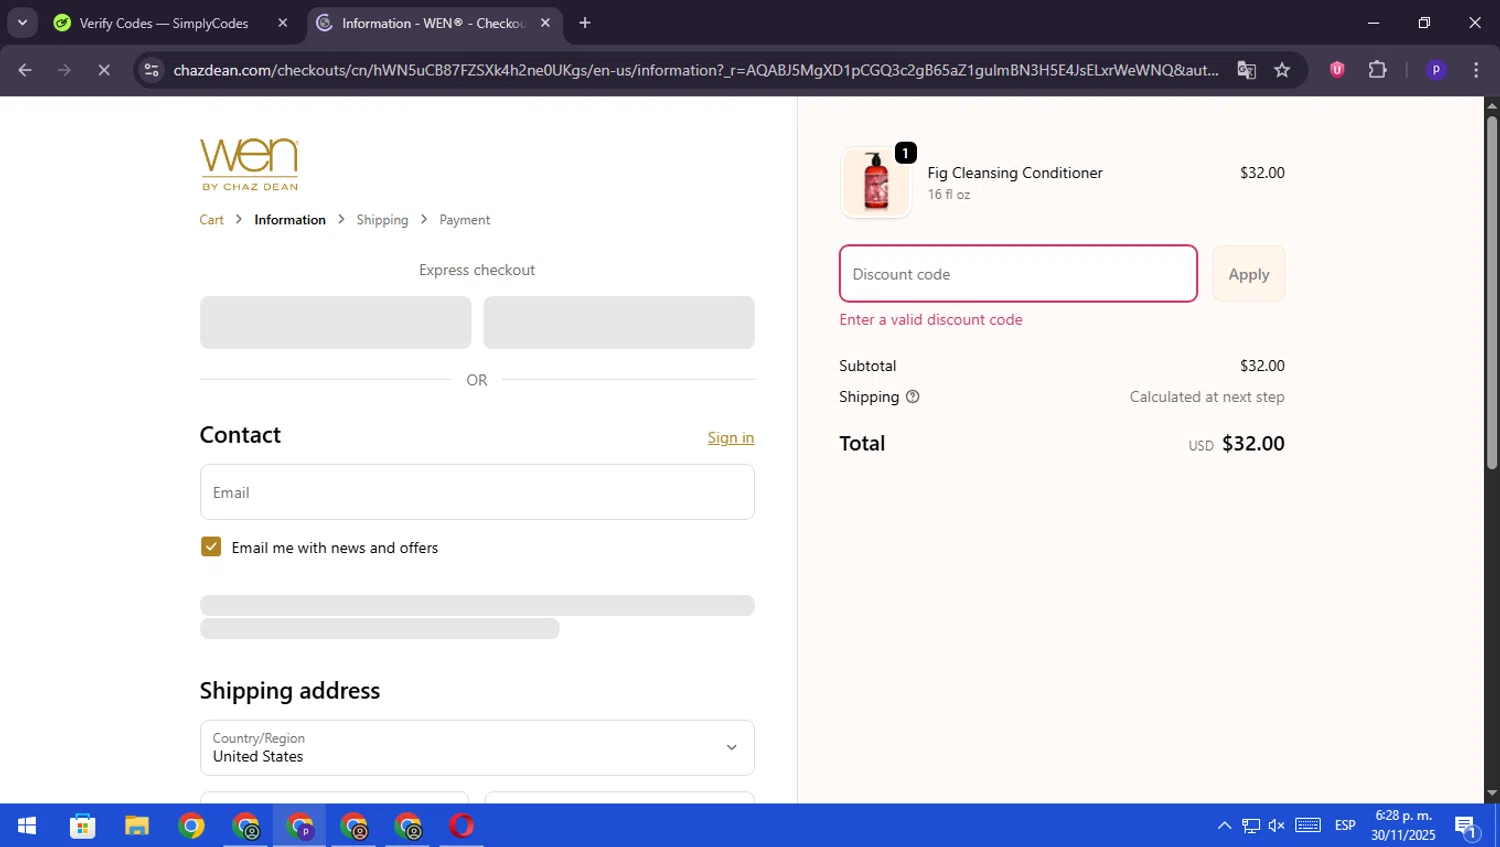The width and height of the screenshot is (1500, 847).
Task: Click the shipping help question mark icon
Action: (x=912, y=397)
